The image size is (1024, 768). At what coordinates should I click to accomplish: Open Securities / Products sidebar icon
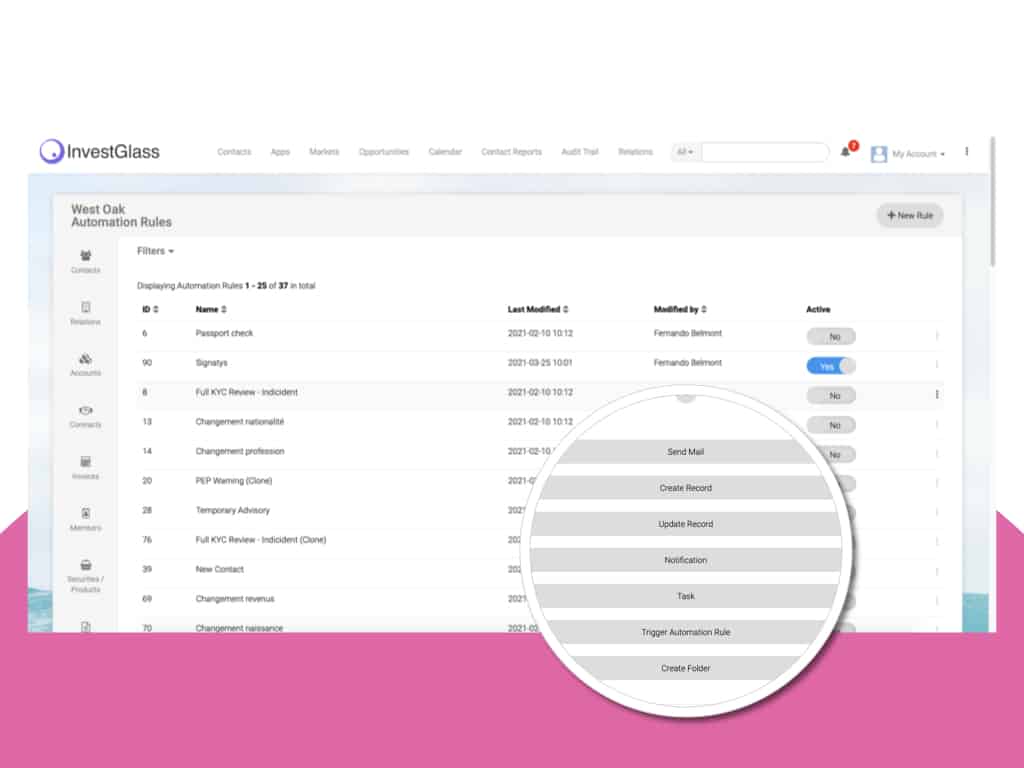(x=86, y=575)
